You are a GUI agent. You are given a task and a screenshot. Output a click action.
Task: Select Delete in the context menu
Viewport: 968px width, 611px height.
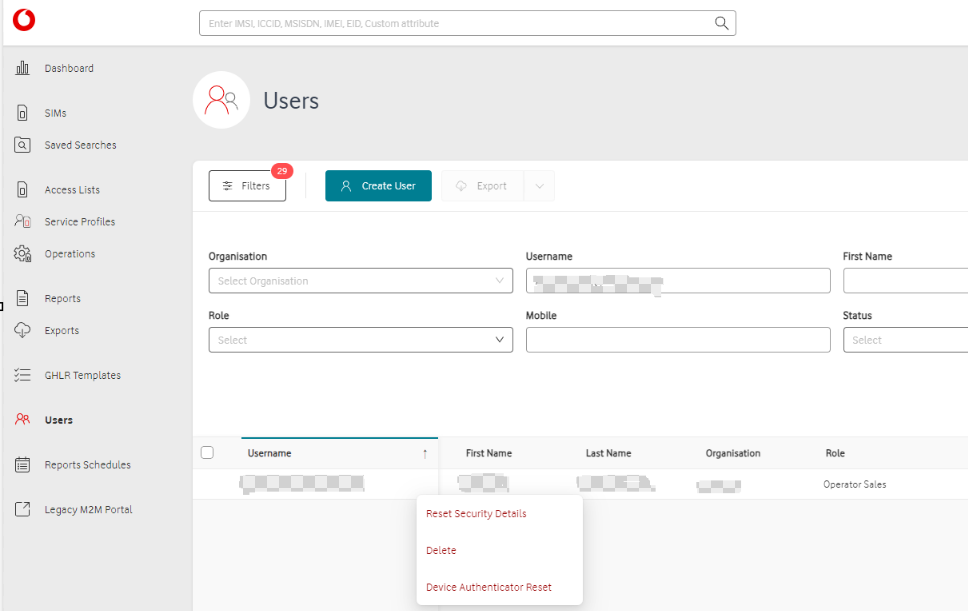click(x=441, y=551)
